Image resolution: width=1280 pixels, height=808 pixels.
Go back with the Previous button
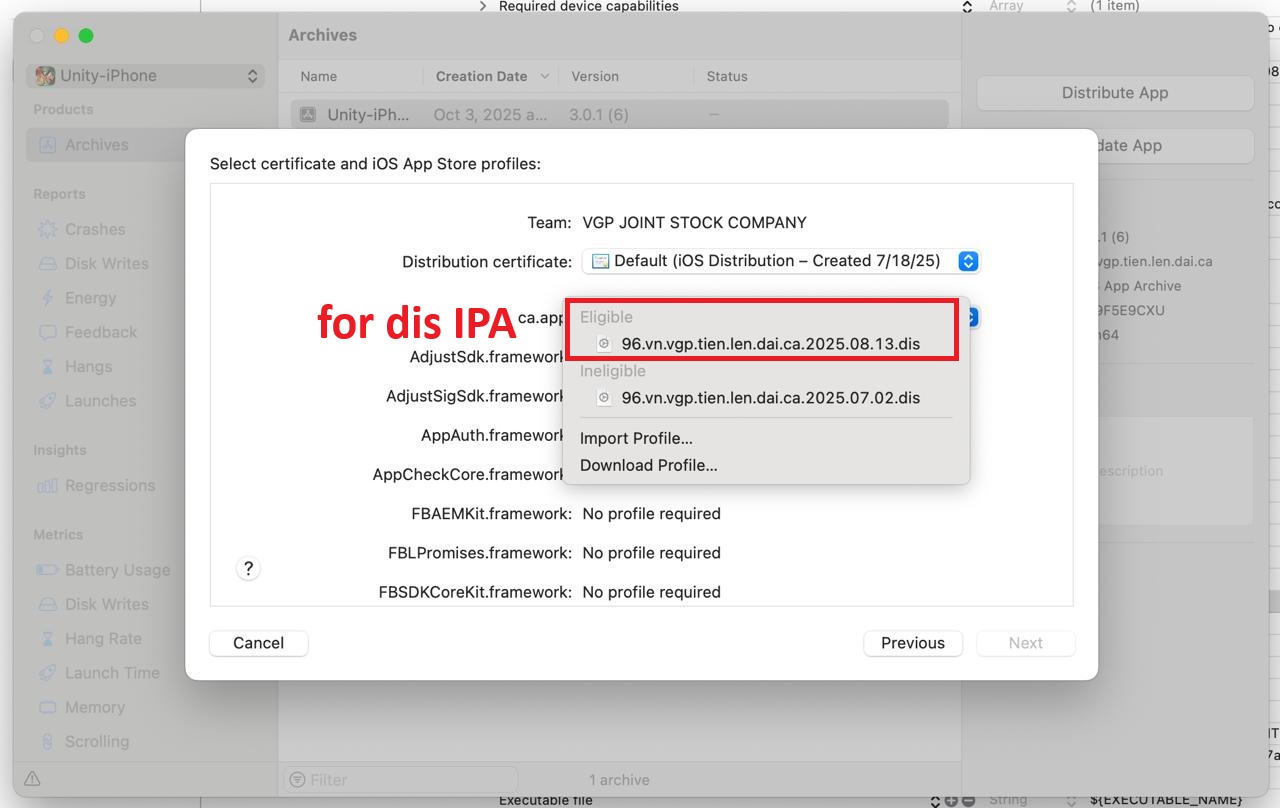pos(912,643)
